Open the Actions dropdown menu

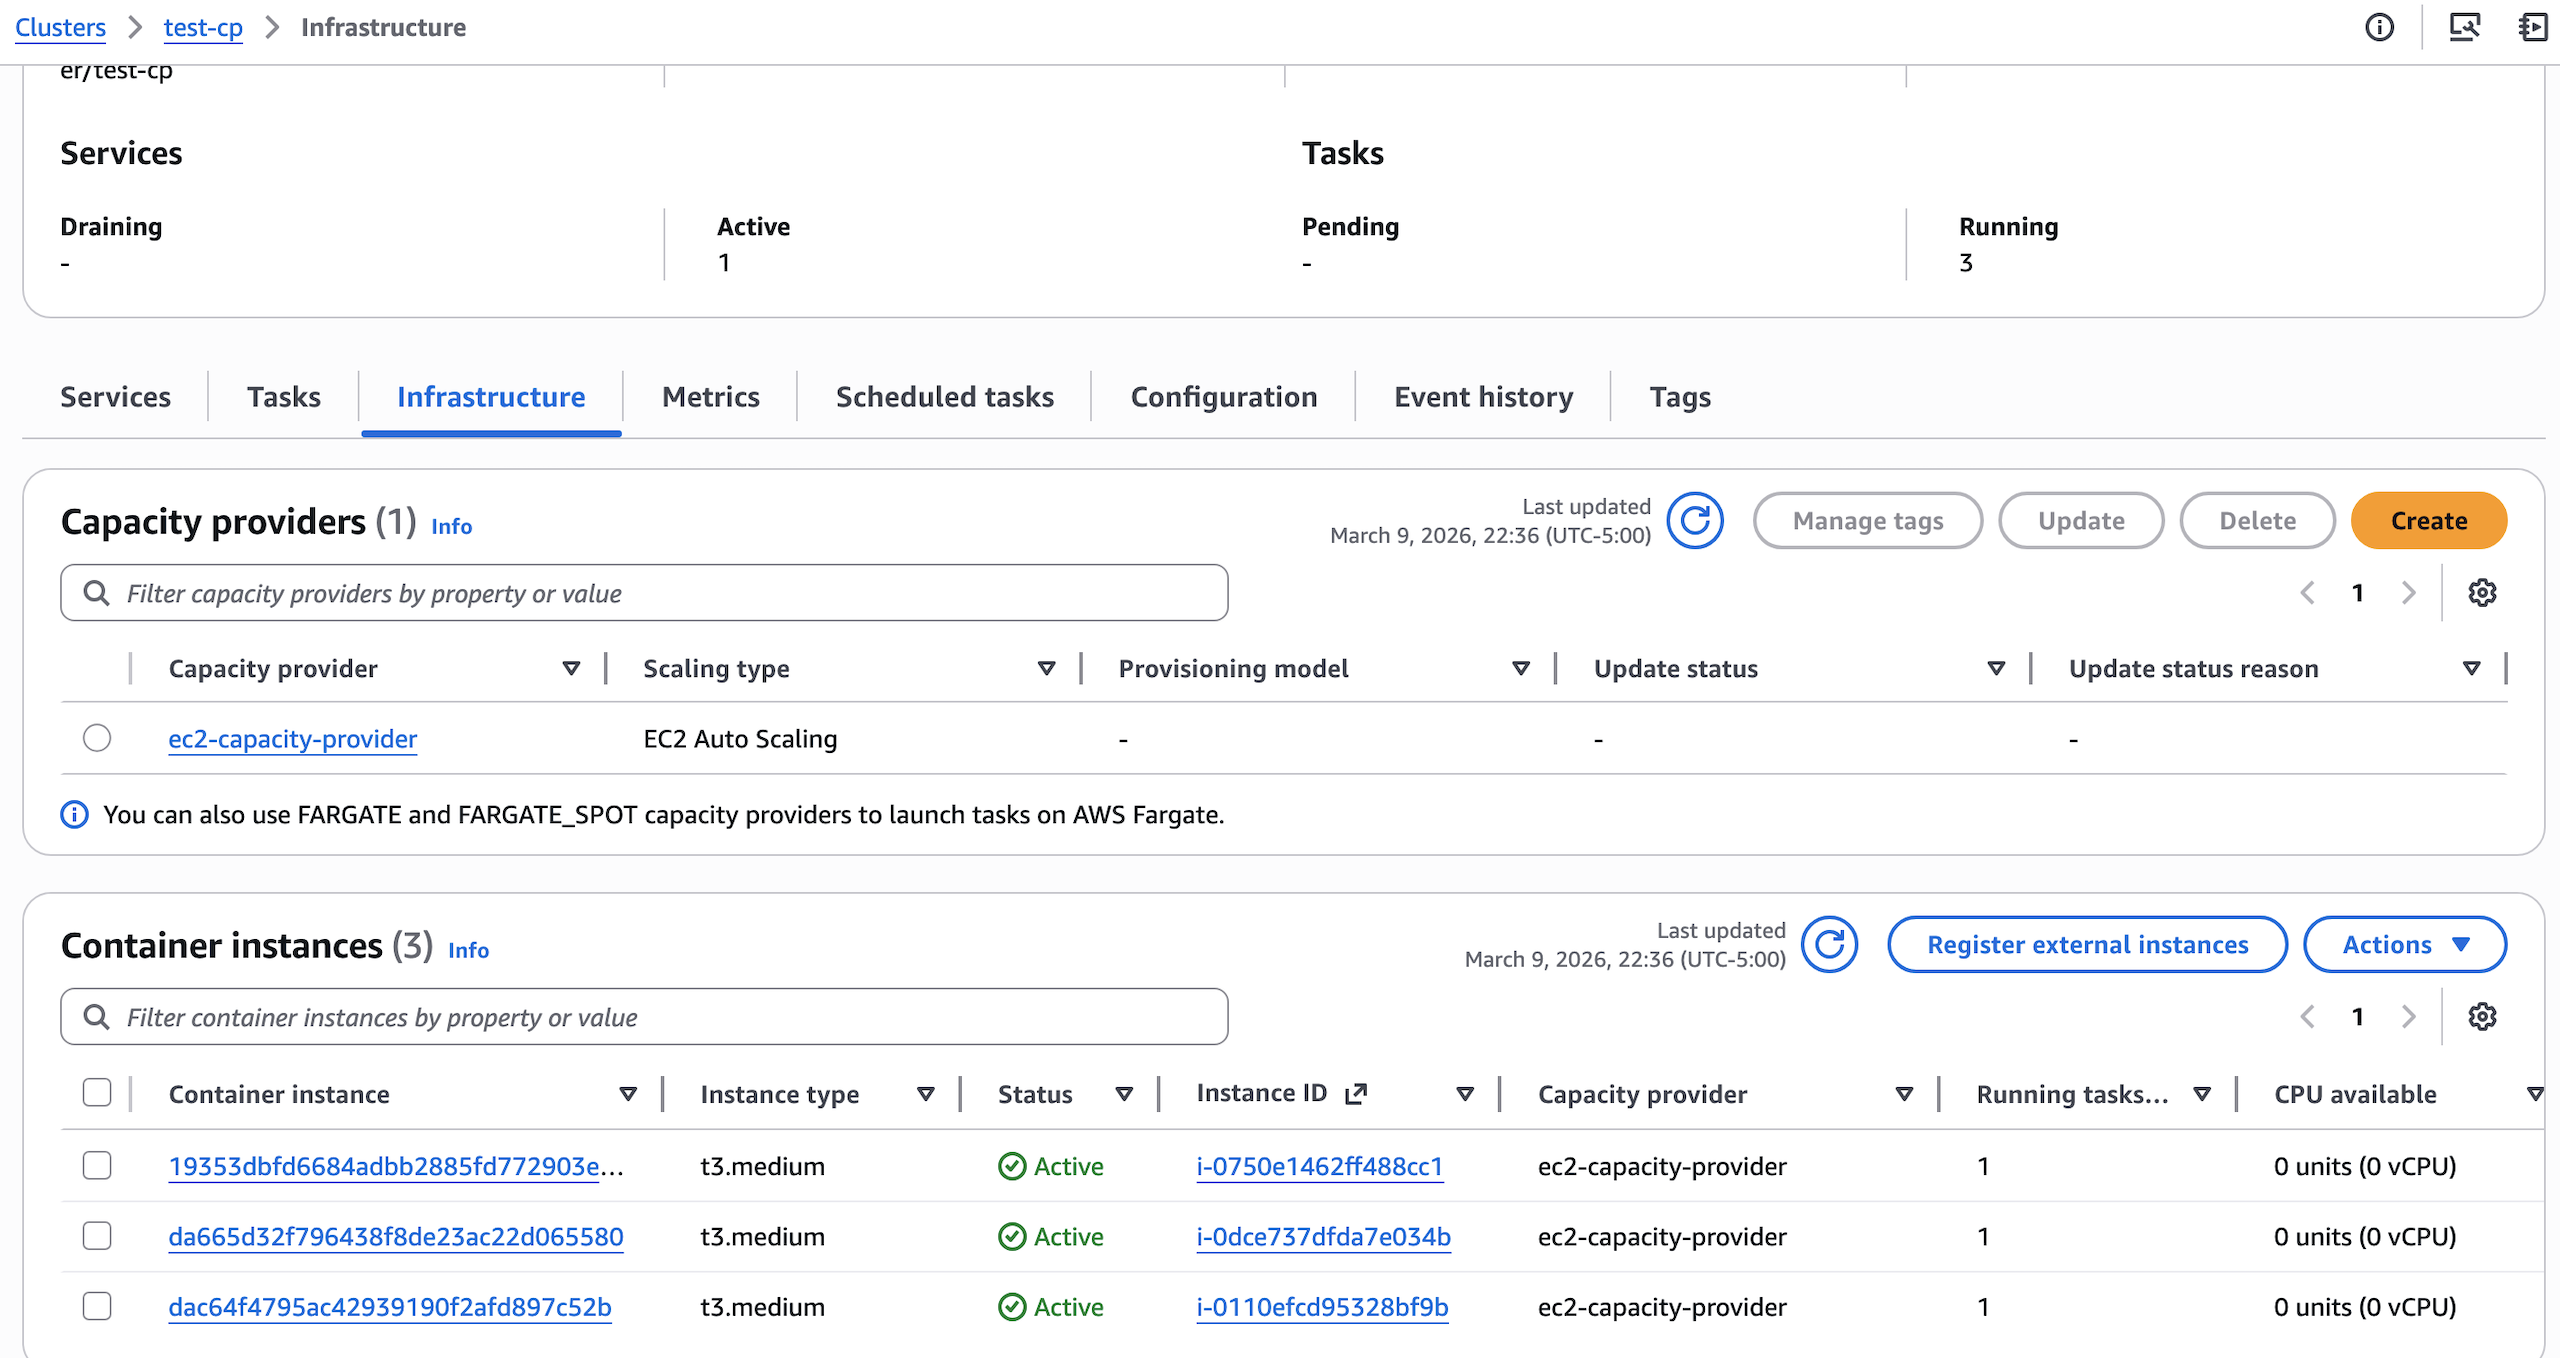(x=2404, y=945)
